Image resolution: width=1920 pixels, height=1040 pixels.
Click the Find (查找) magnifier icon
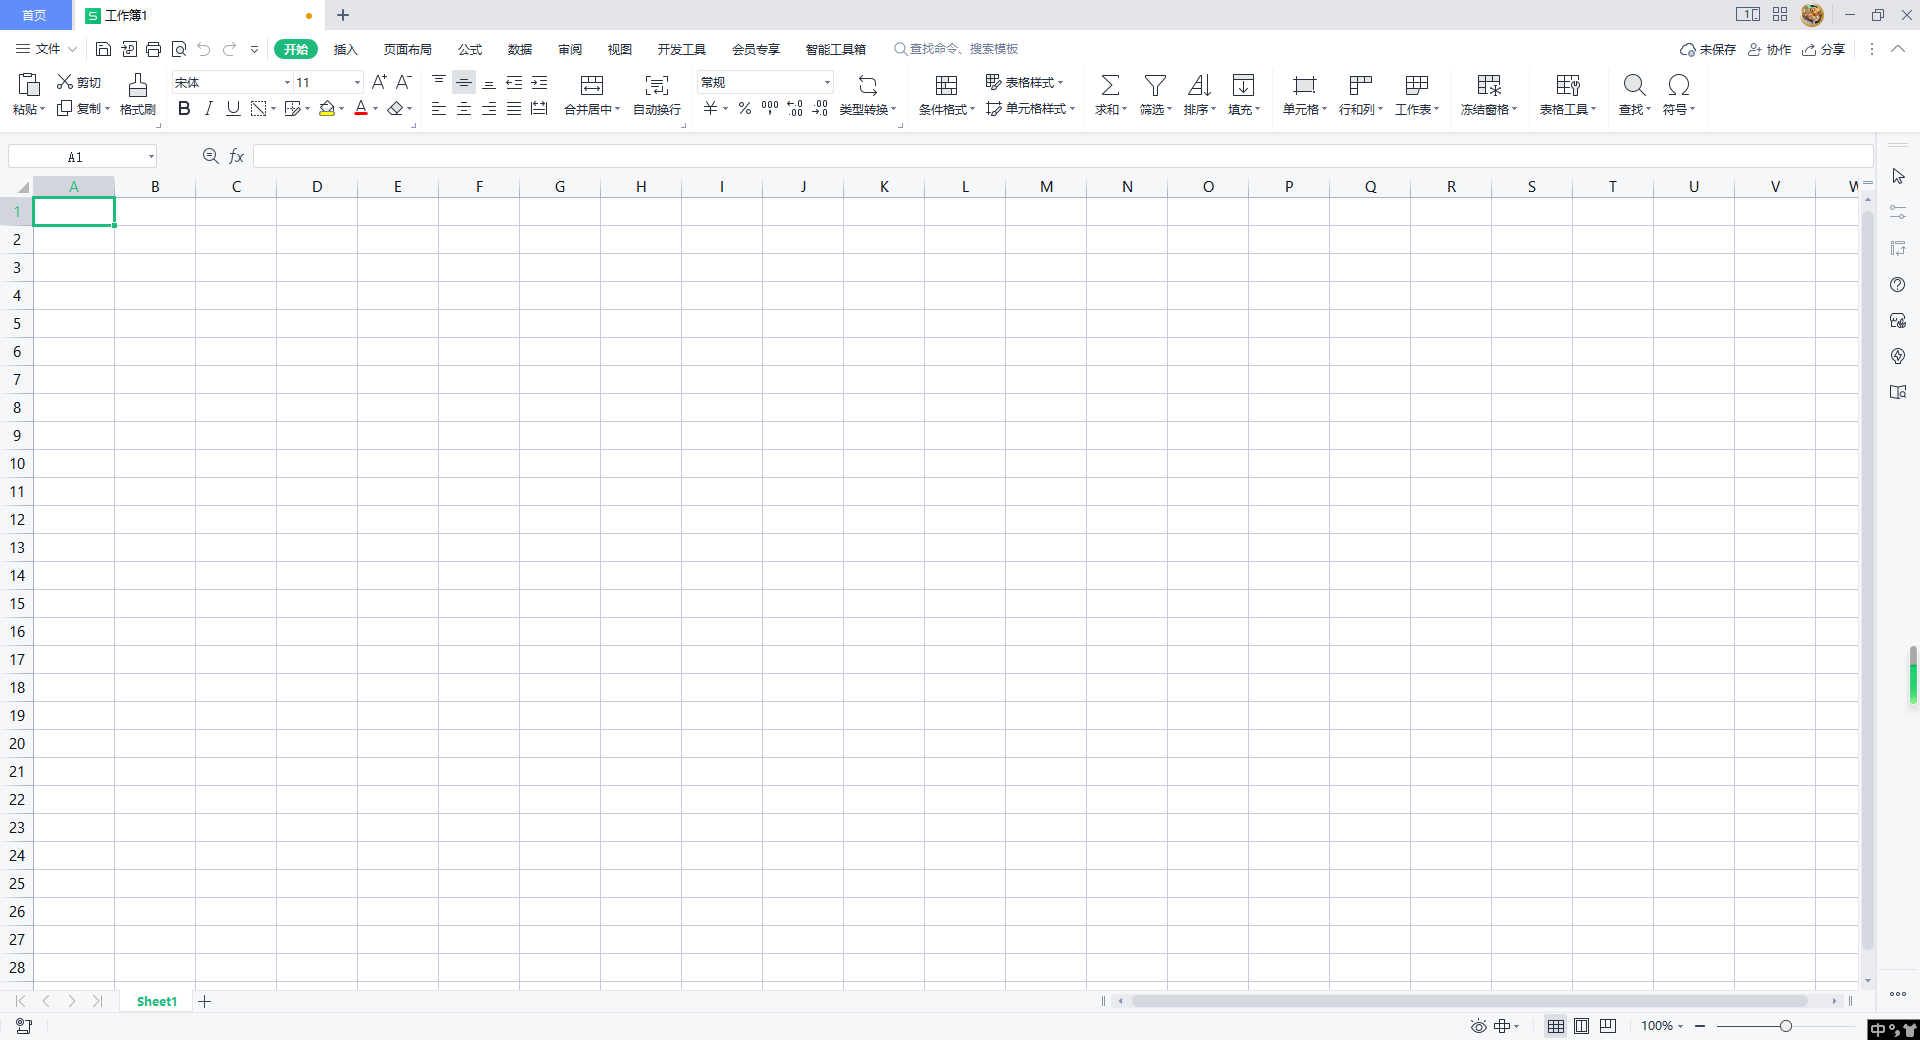[1634, 85]
